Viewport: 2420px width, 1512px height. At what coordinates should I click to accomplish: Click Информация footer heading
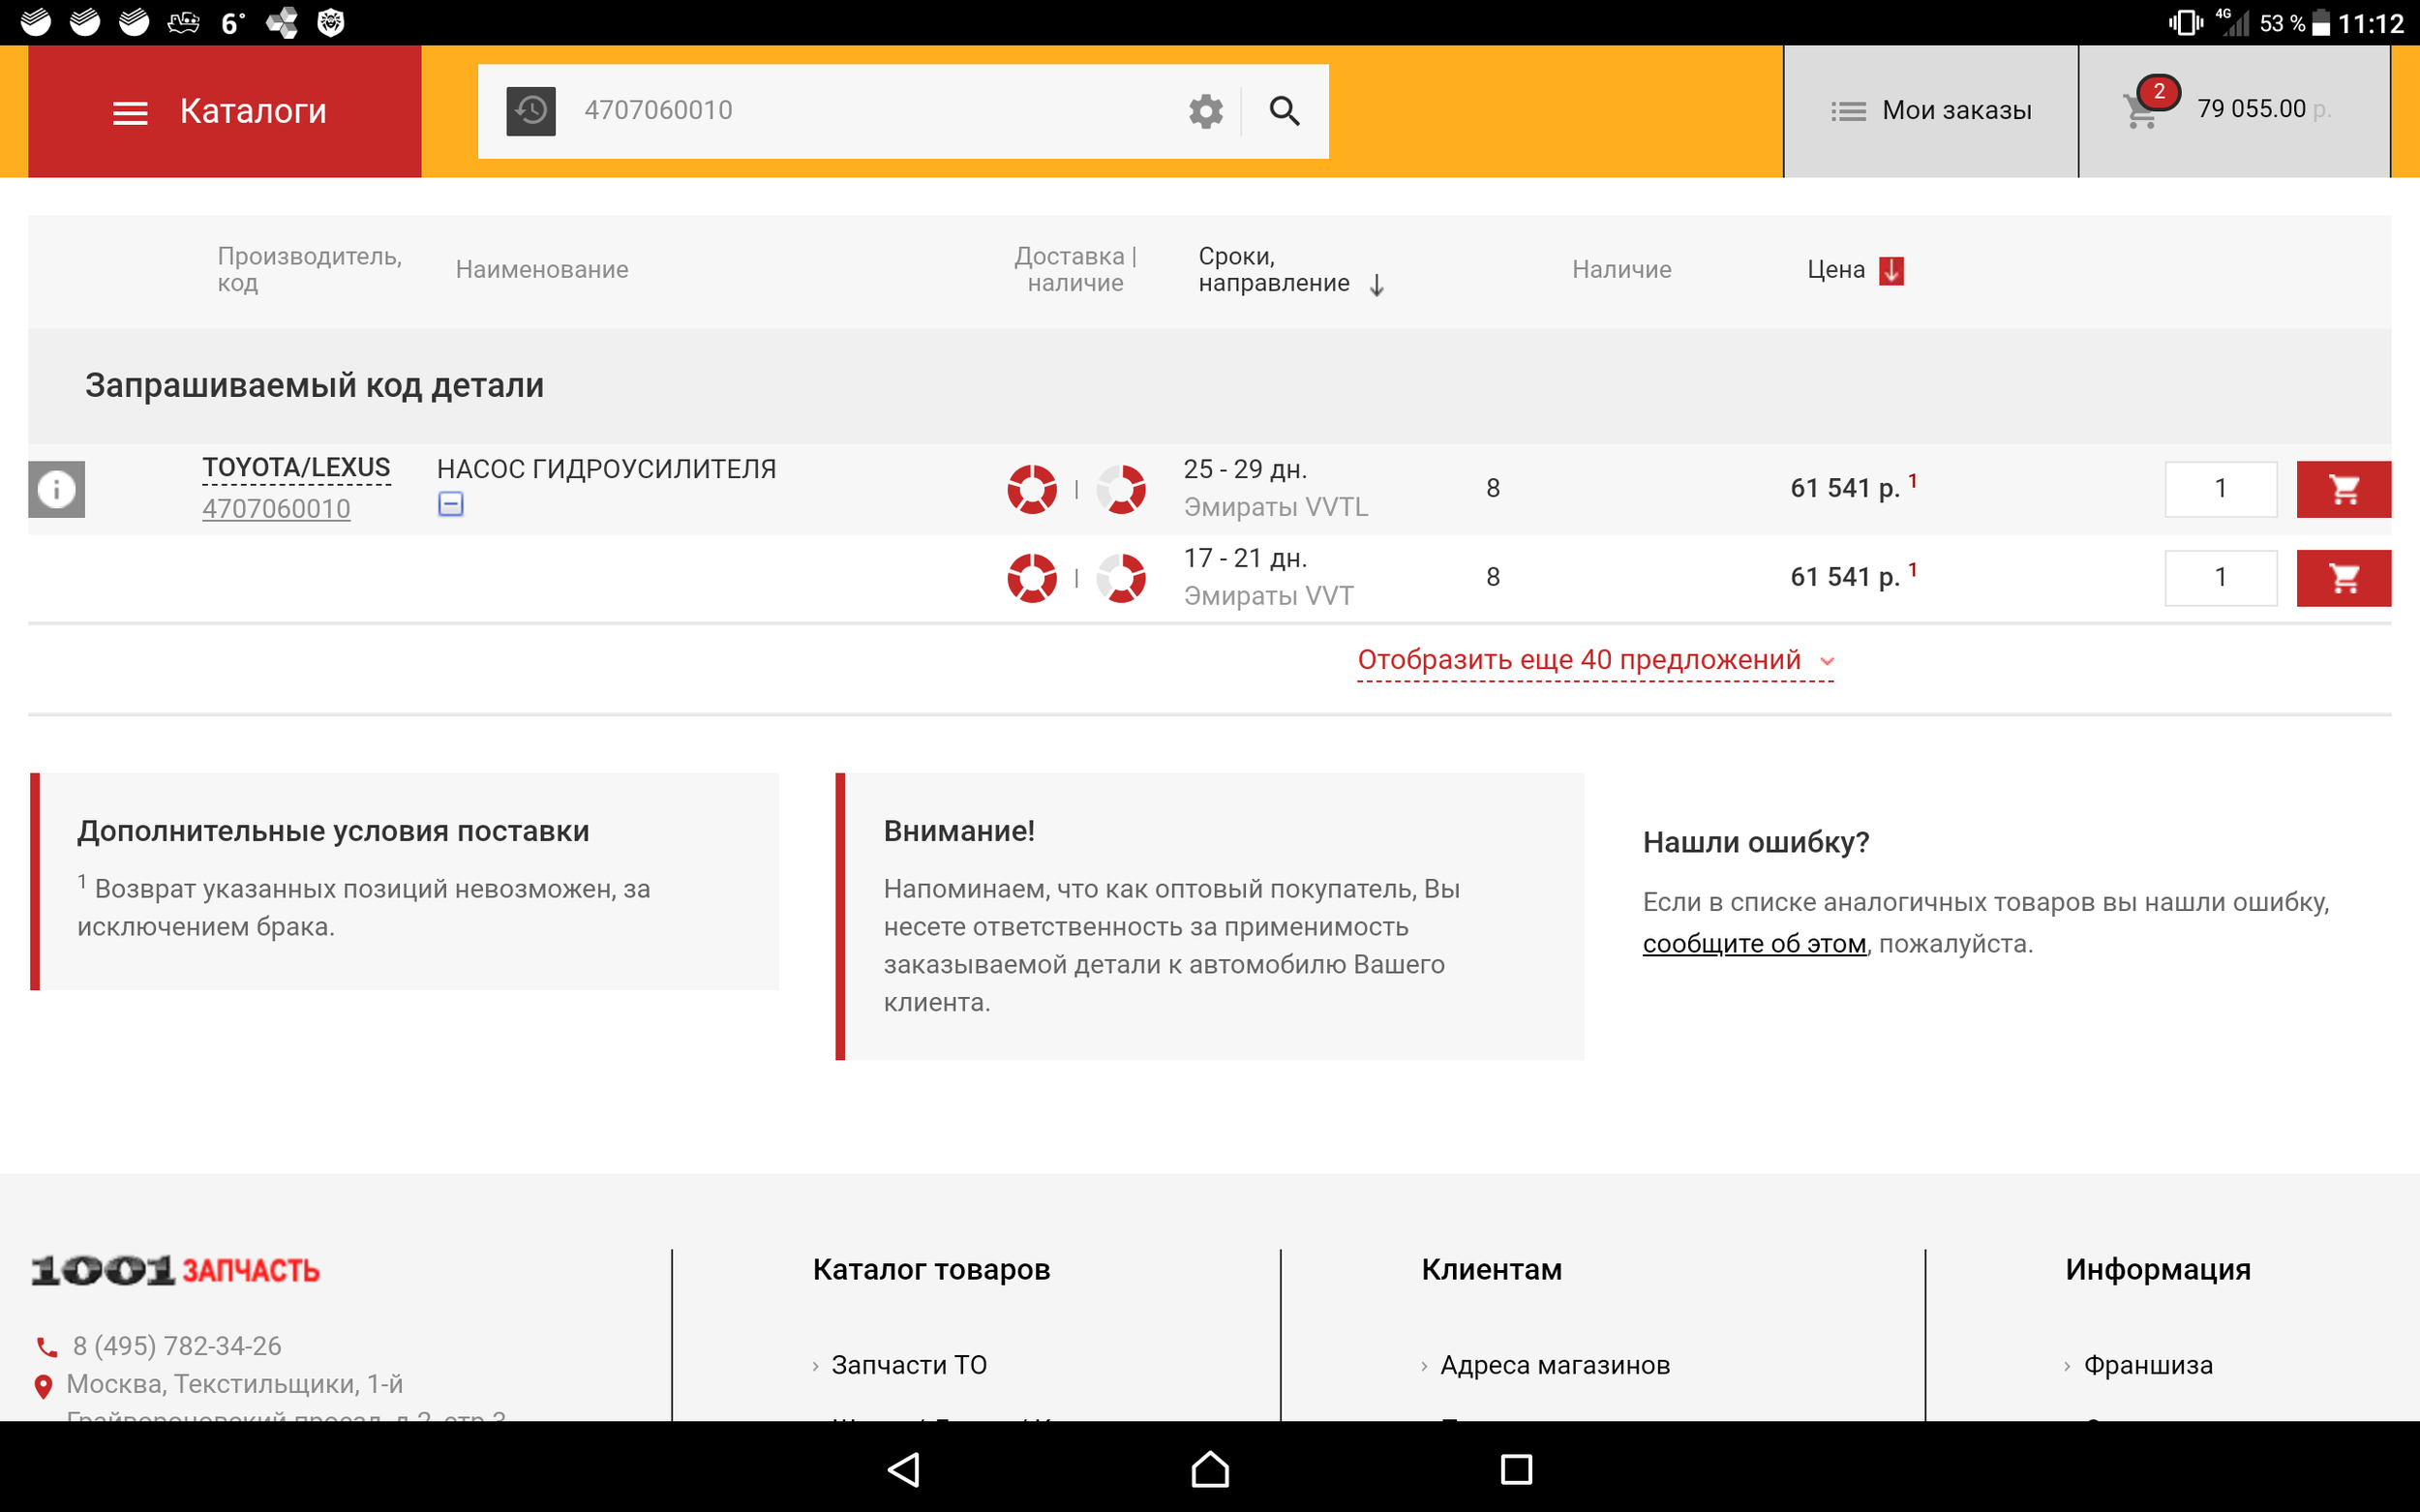(x=2158, y=1269)
